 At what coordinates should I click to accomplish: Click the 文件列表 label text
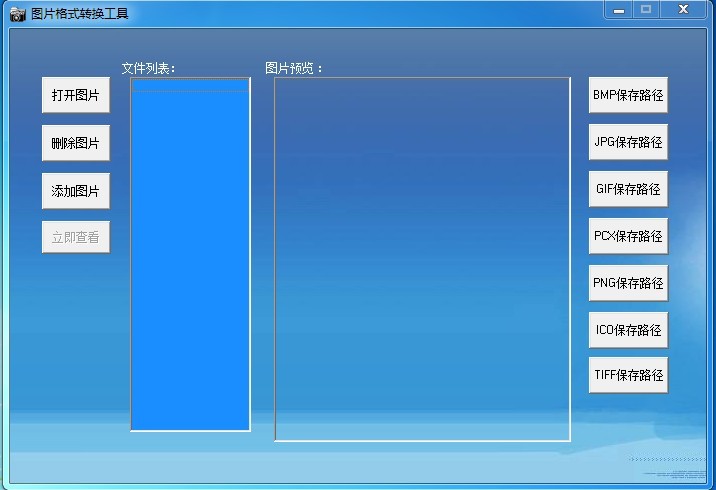(148, 68)
